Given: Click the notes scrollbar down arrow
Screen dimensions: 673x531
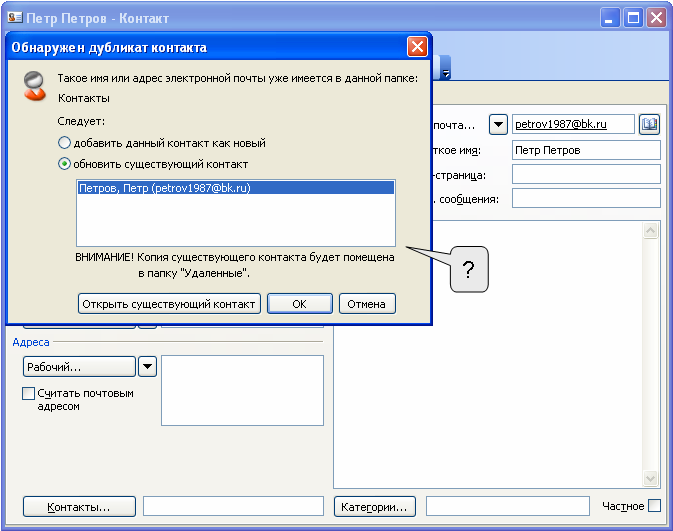Looking at the screenshot, I should click(650, 478).
